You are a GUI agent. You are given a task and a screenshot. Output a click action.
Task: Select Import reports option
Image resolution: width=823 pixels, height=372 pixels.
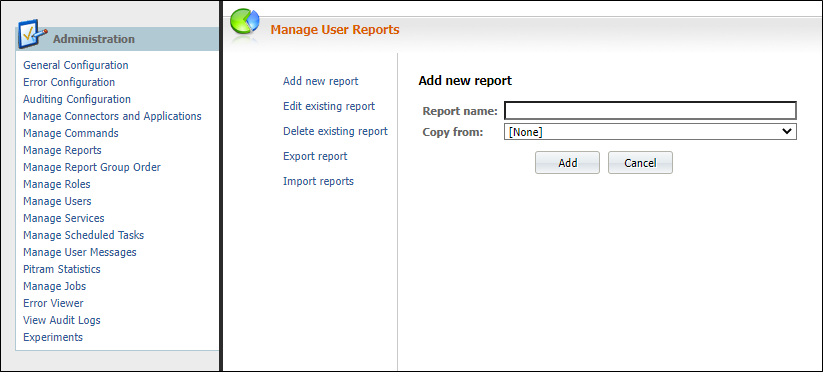click(x=319, y=181)
